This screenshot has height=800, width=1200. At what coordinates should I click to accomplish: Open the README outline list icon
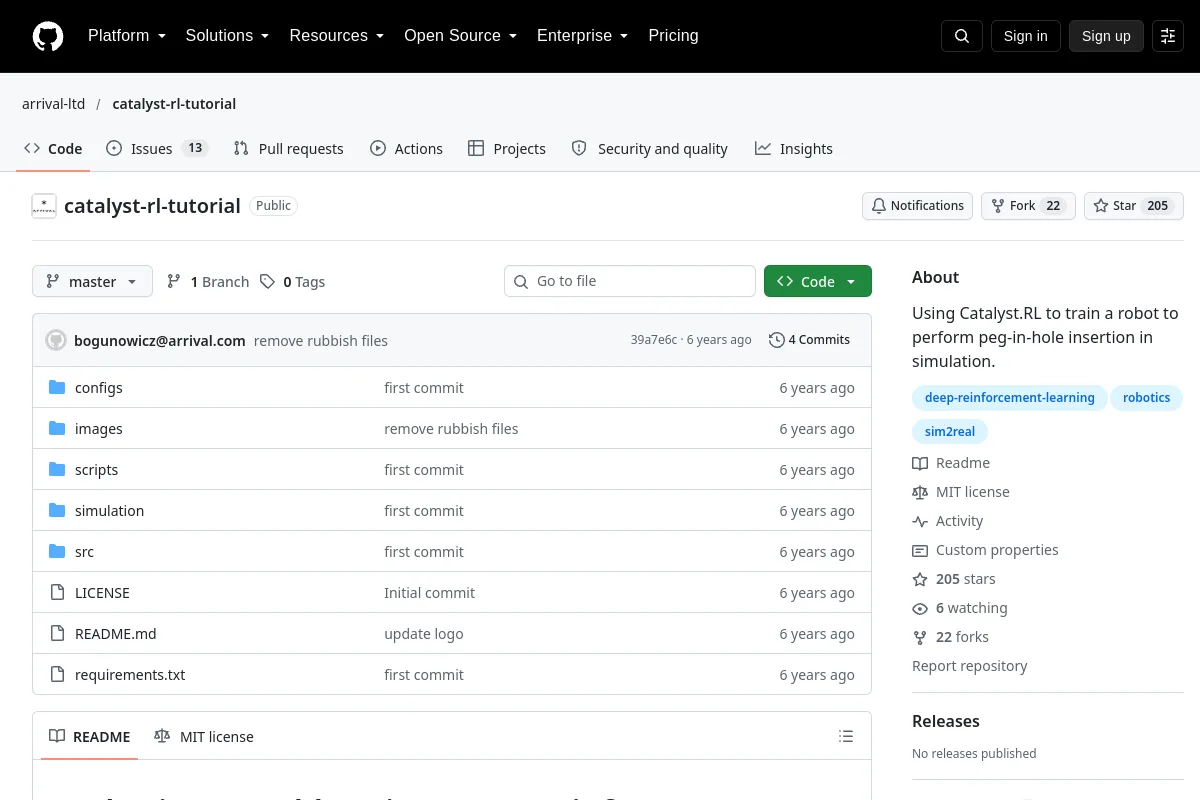[846, 737]
